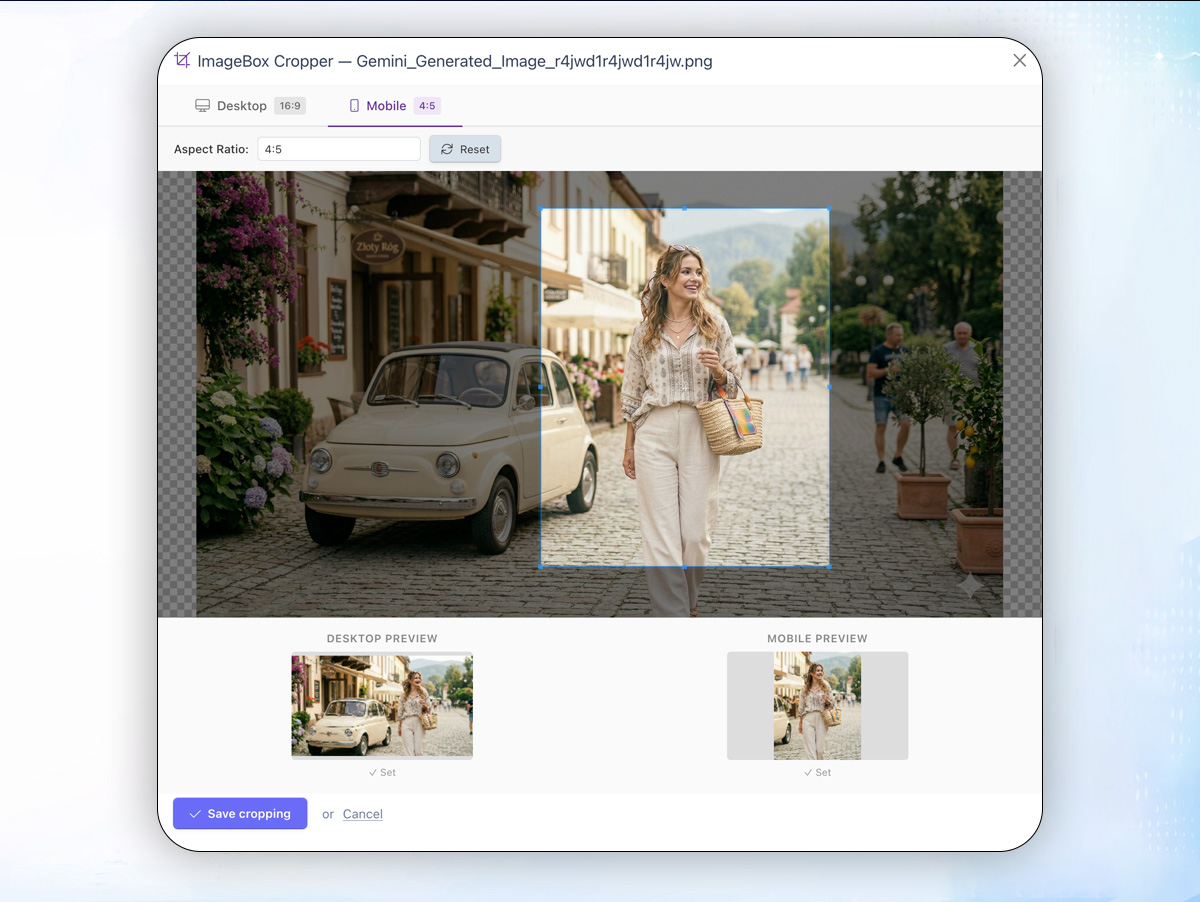Click the Cancel link
The height and width of the screenshot is (902, 1200).
click(x=362, y=814)
